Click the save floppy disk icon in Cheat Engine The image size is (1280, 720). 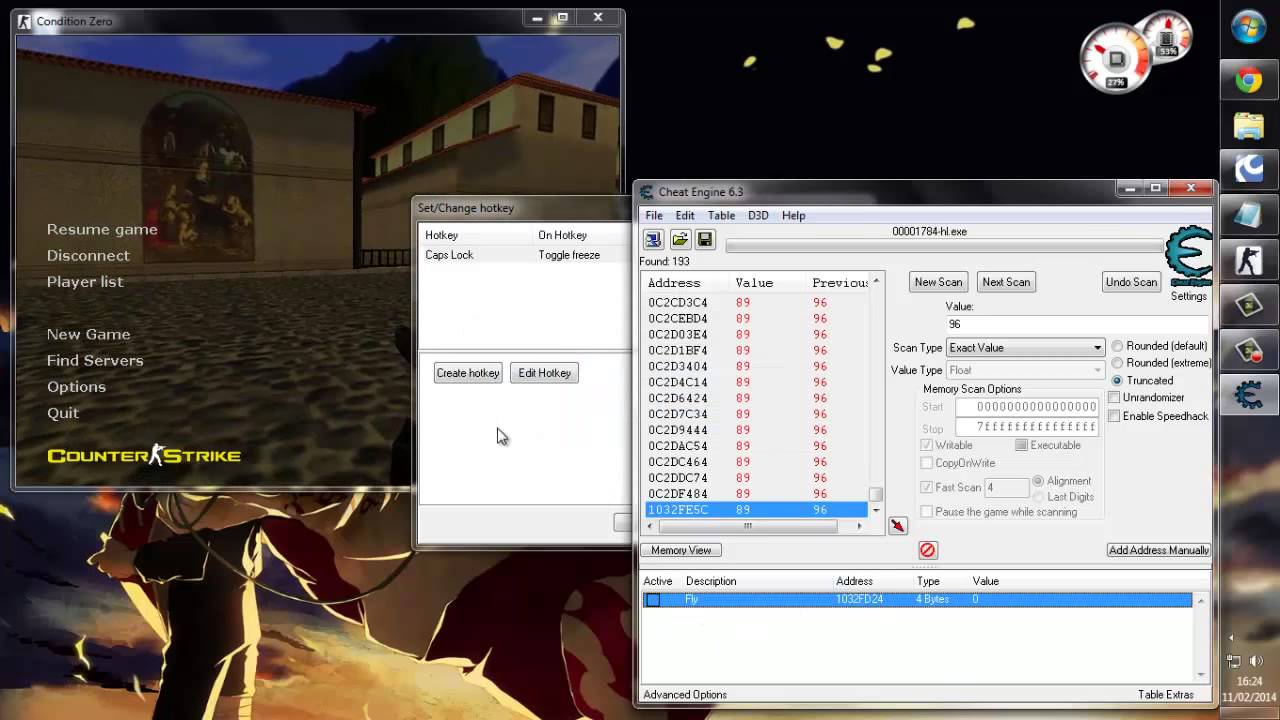tap(705, 240)
